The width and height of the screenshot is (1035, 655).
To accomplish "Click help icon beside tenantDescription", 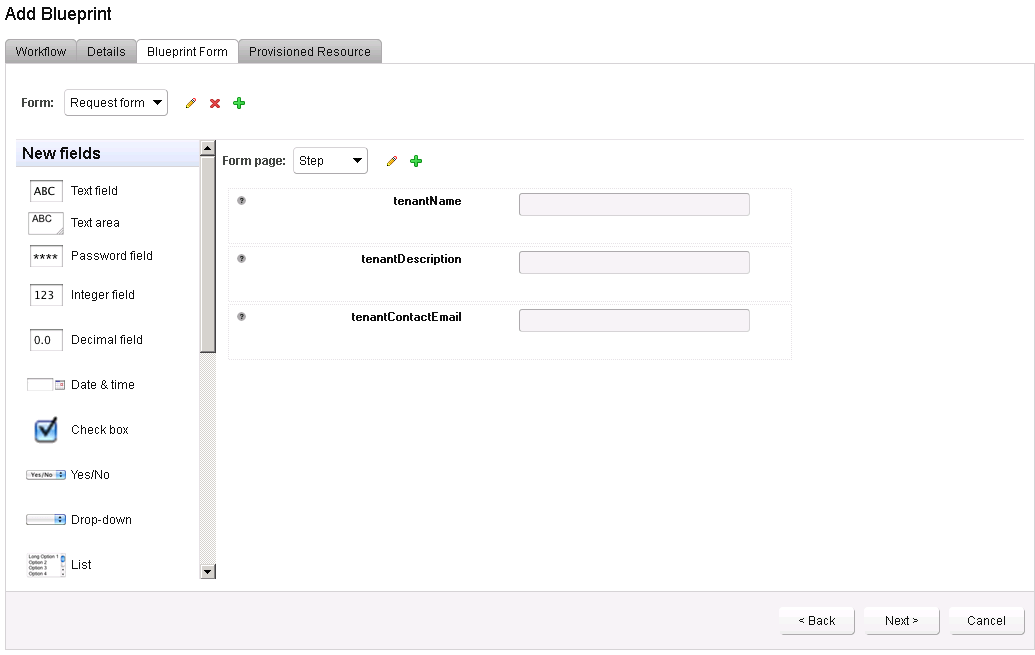I will [242, 259].
